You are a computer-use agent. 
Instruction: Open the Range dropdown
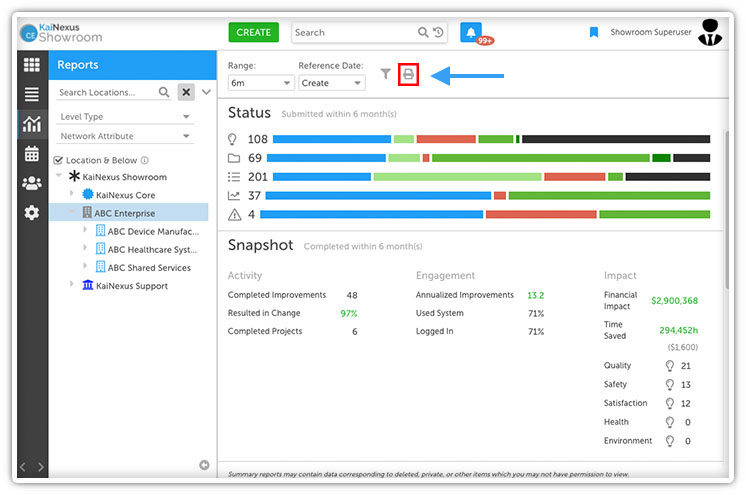tap(260, 83)
